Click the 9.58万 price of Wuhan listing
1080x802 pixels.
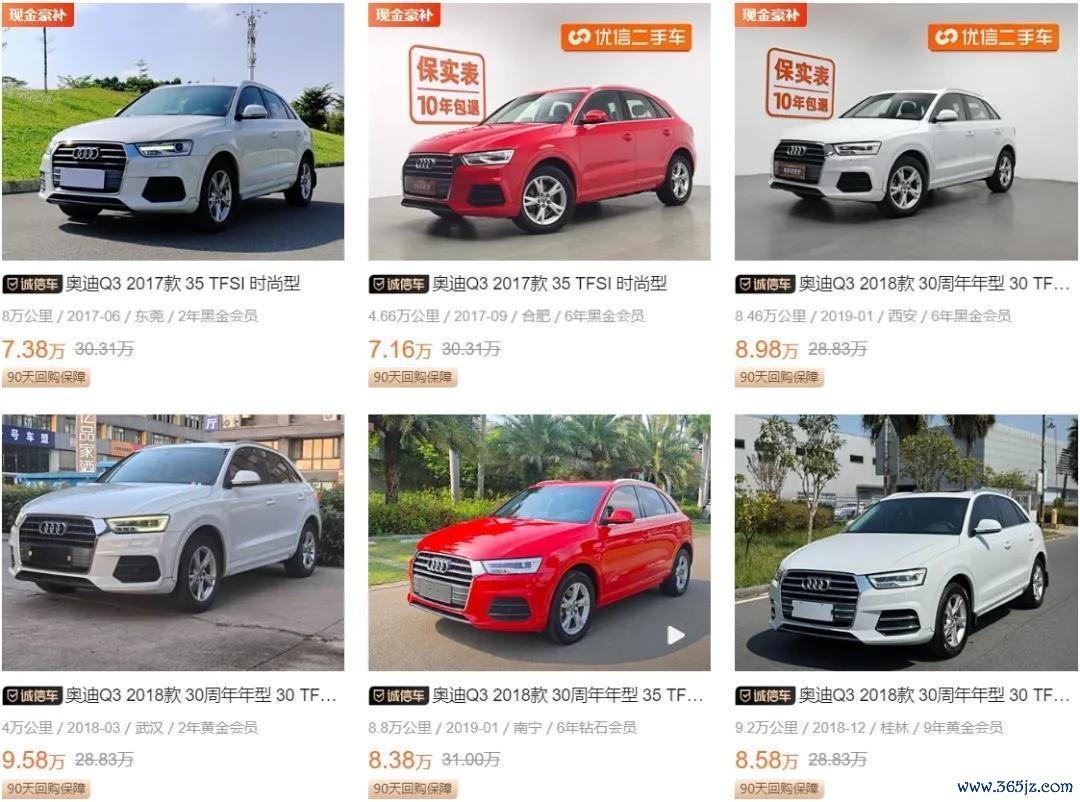point(33,760)
